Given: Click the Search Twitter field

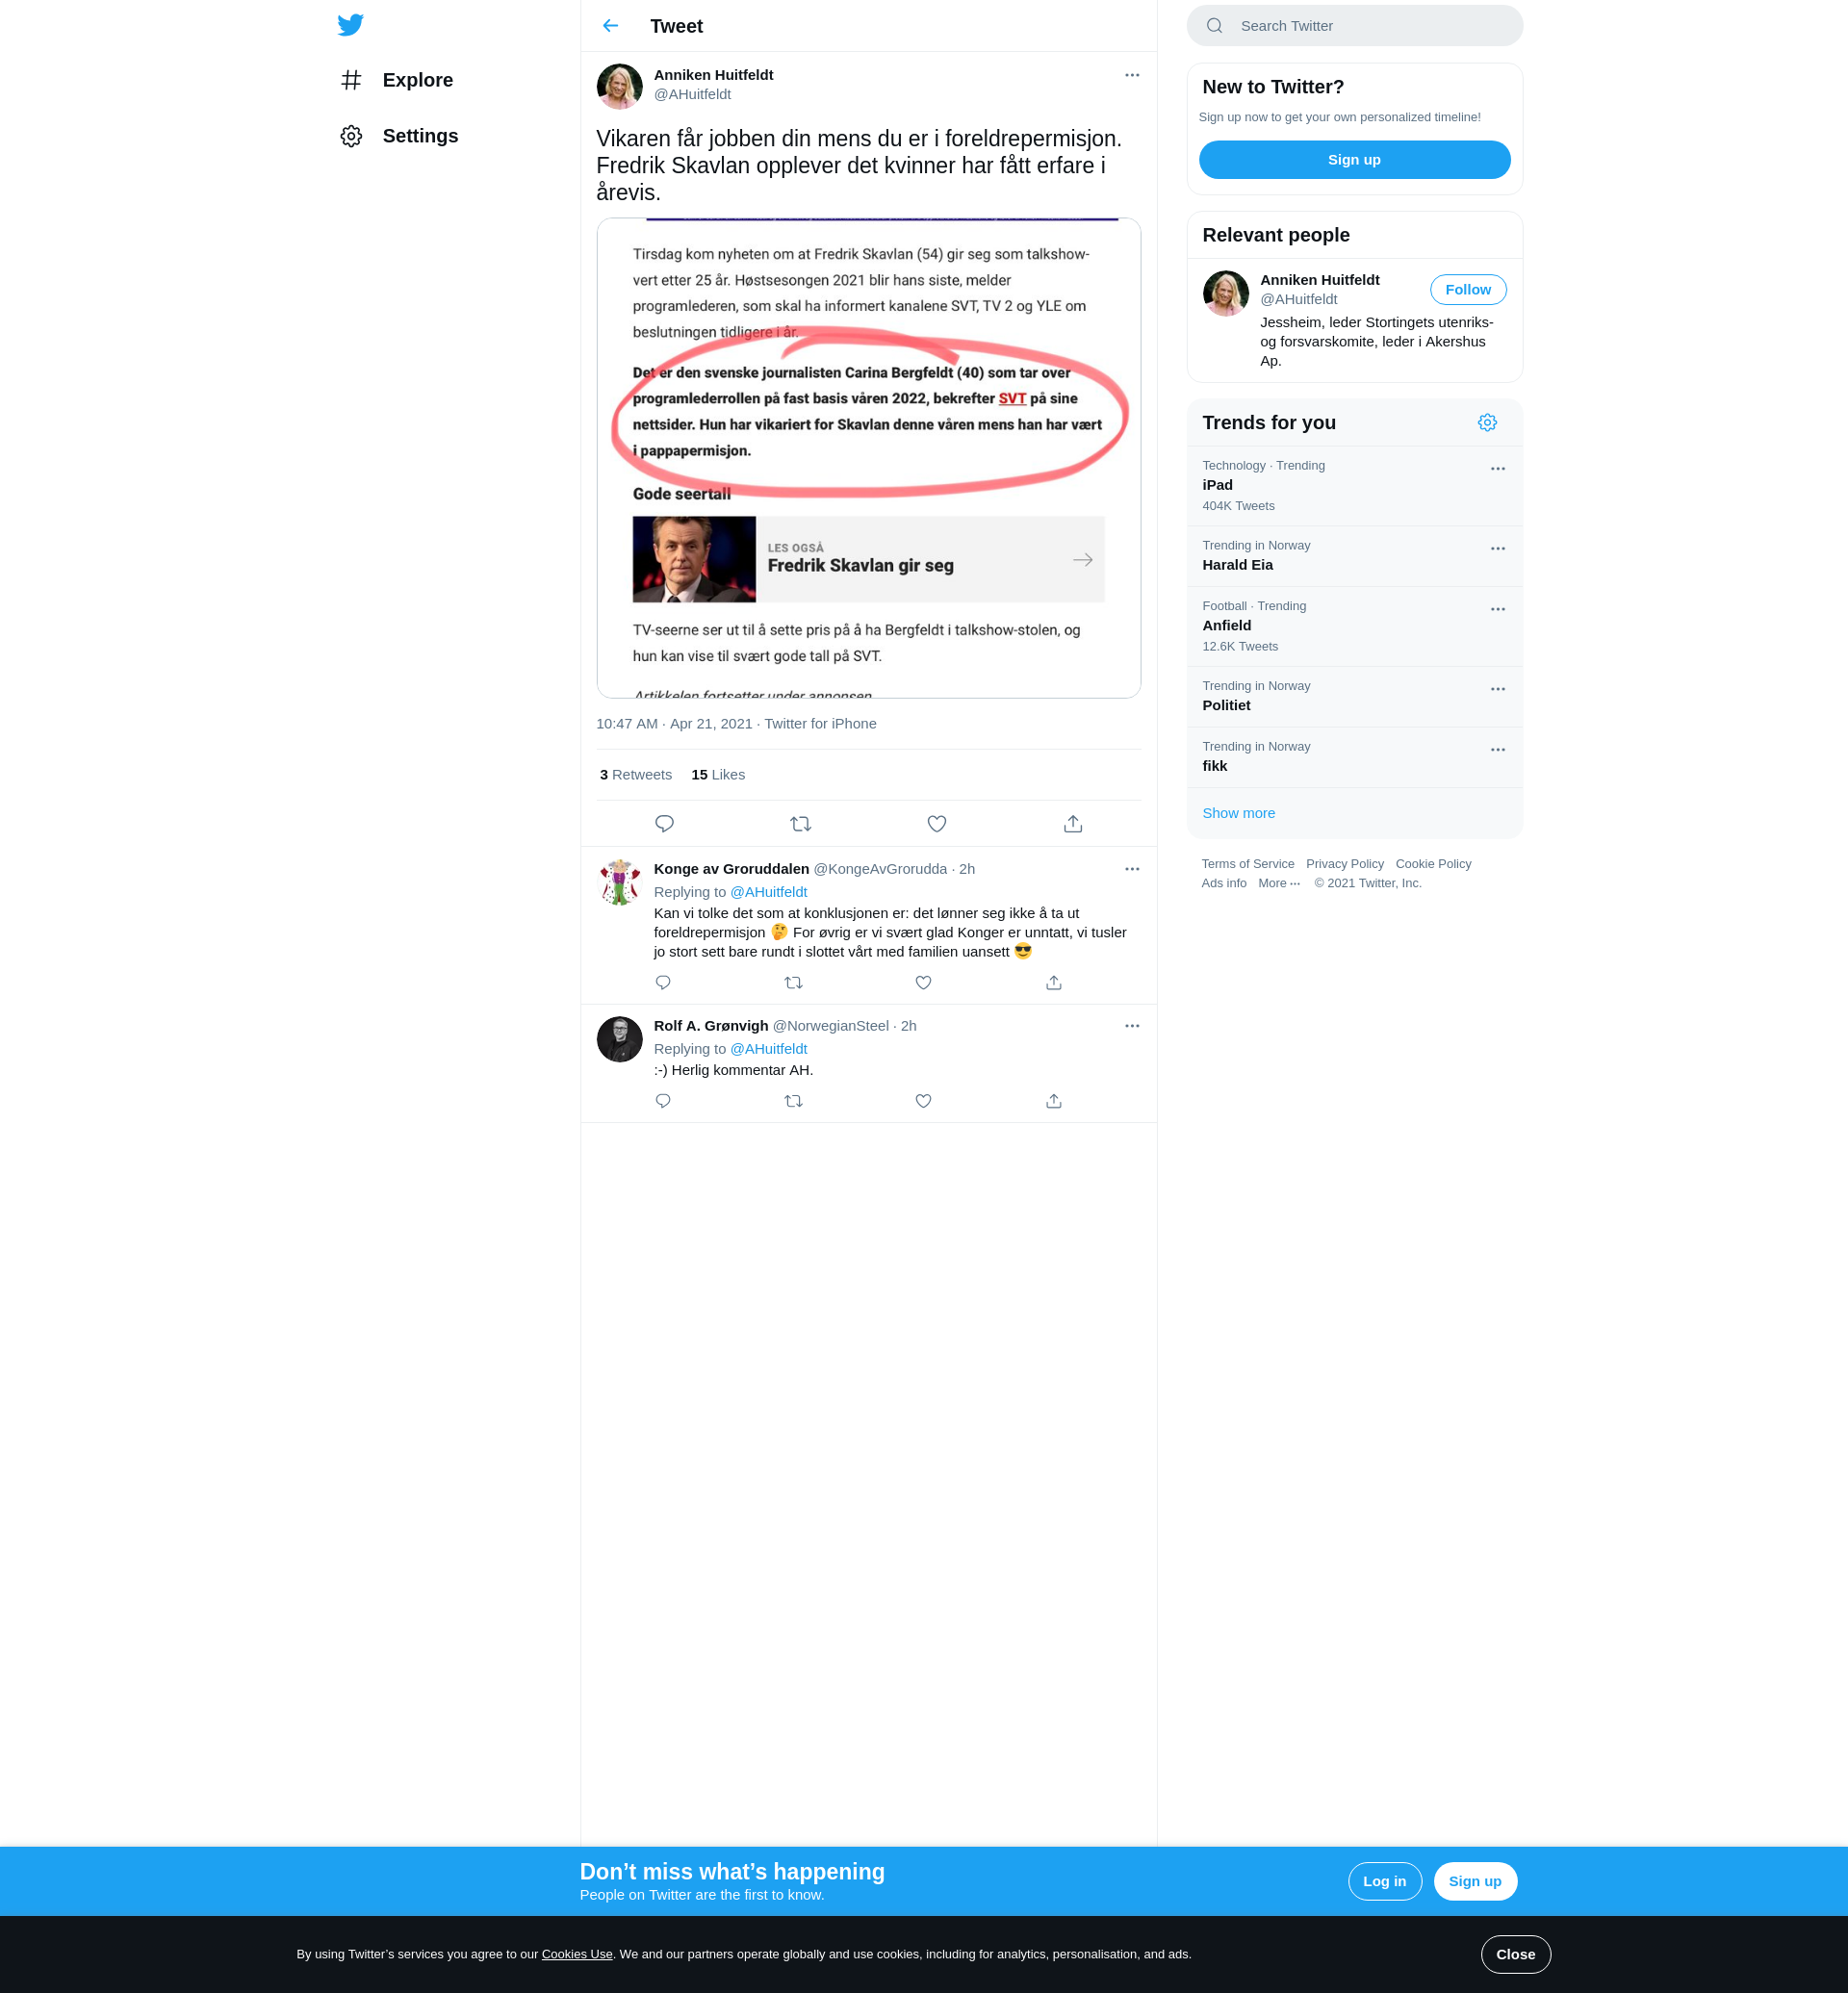Looking at the screenshot, I should (1354, 26).
